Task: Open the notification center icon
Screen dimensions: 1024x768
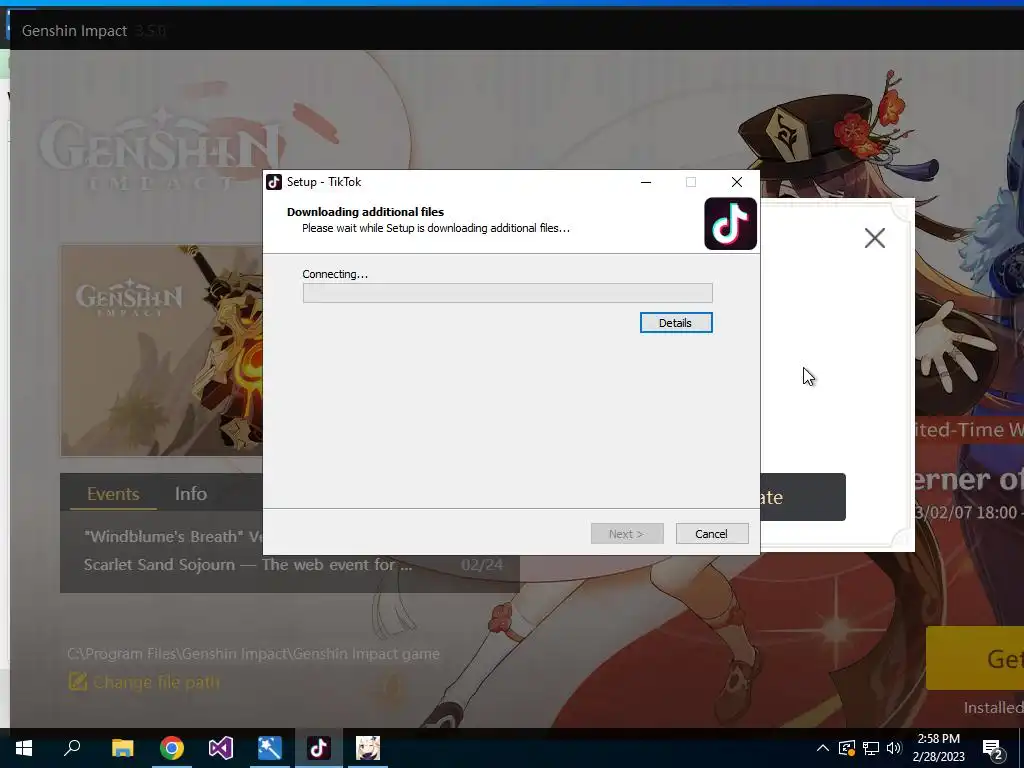Action: [993, 749]
